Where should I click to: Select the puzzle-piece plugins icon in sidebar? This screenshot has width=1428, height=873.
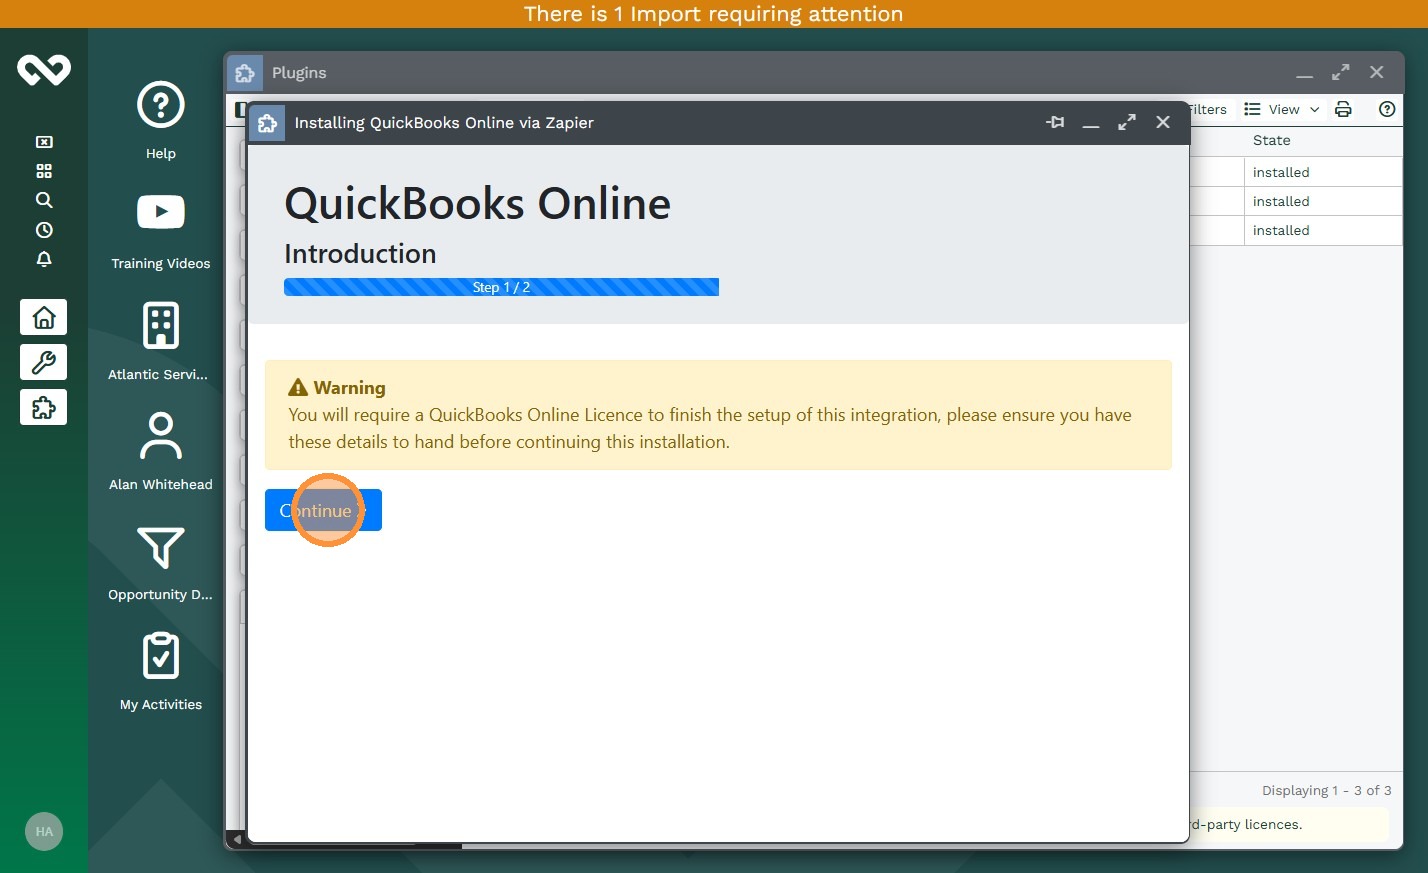(x=44, y=407)
